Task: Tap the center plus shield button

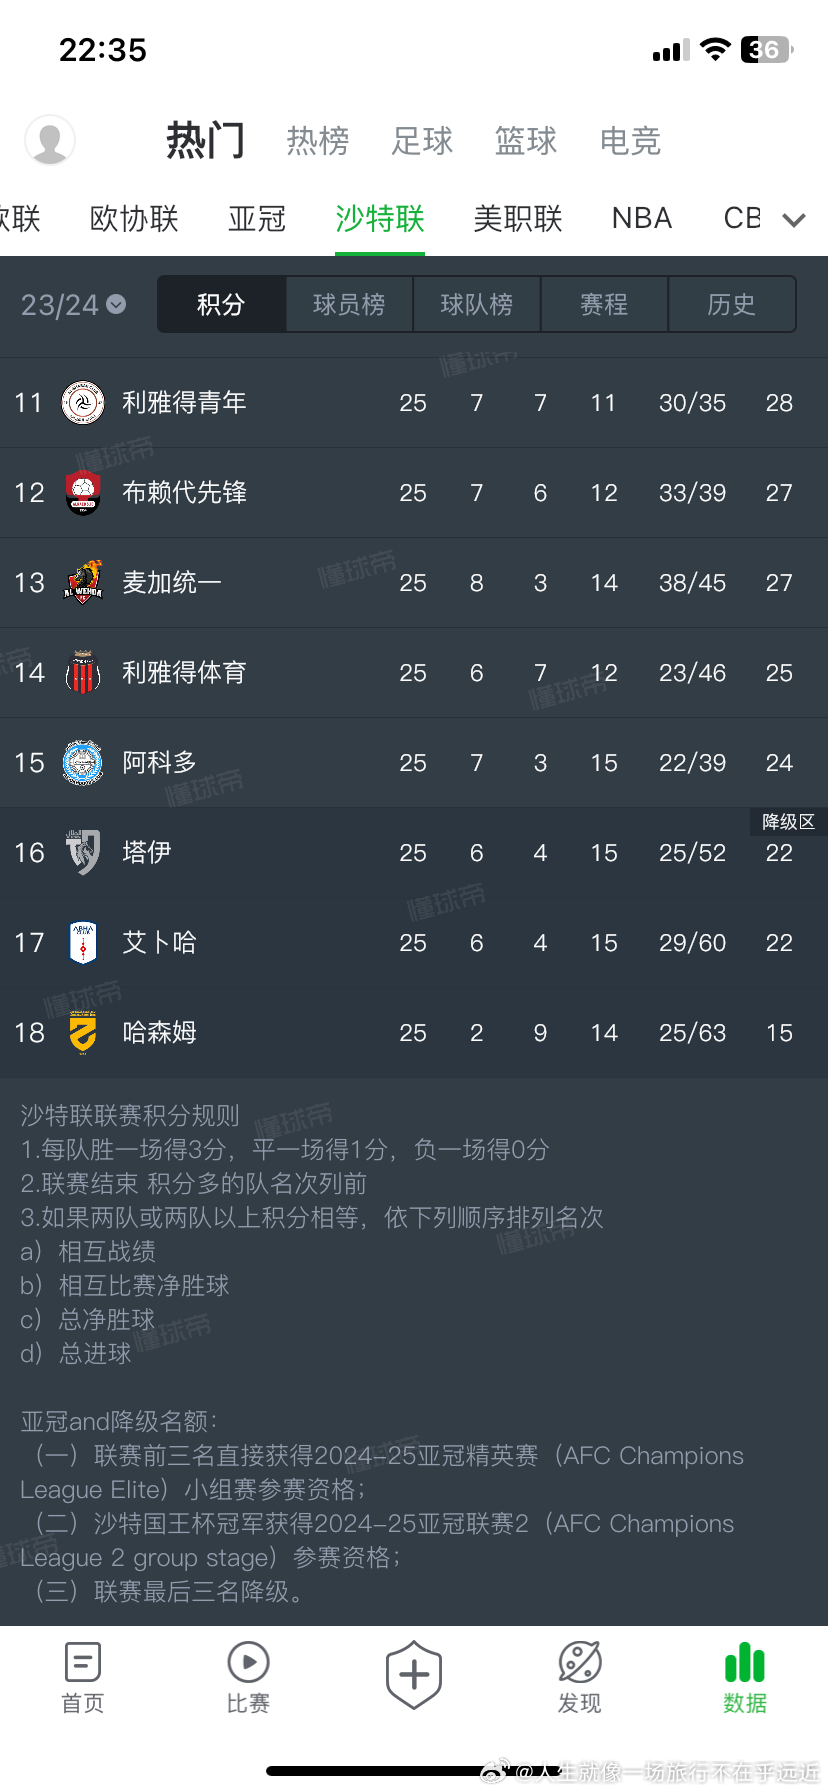Action: pyautogui.click(x=414, y=1674)
